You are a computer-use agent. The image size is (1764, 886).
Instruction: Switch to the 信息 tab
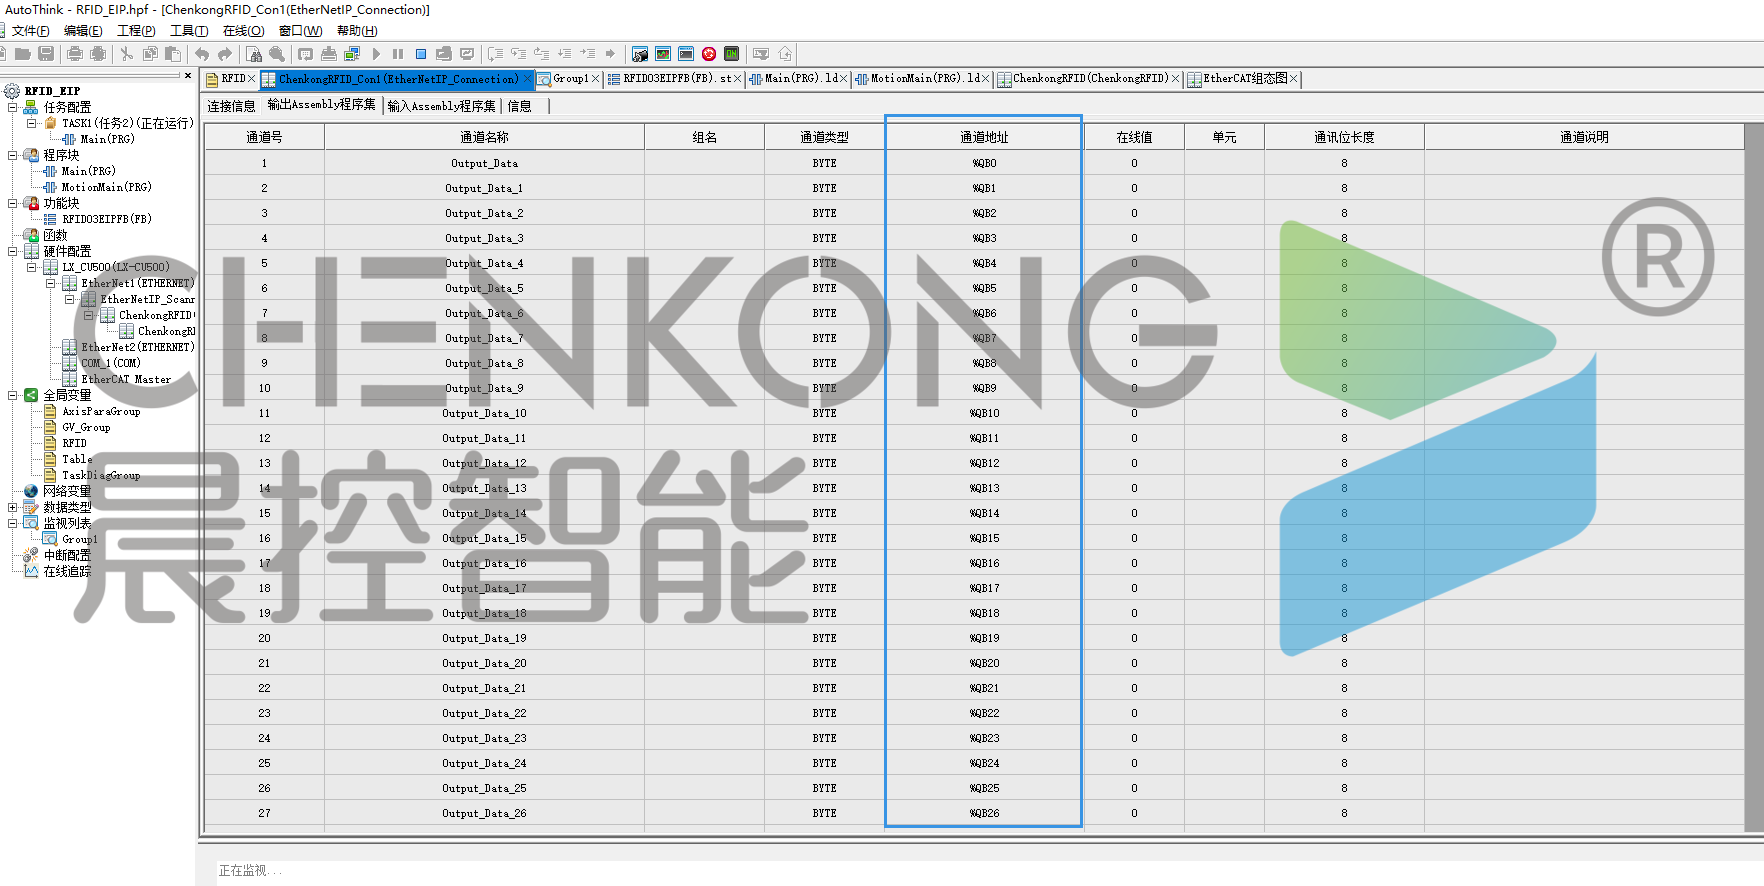click(520, 106)
